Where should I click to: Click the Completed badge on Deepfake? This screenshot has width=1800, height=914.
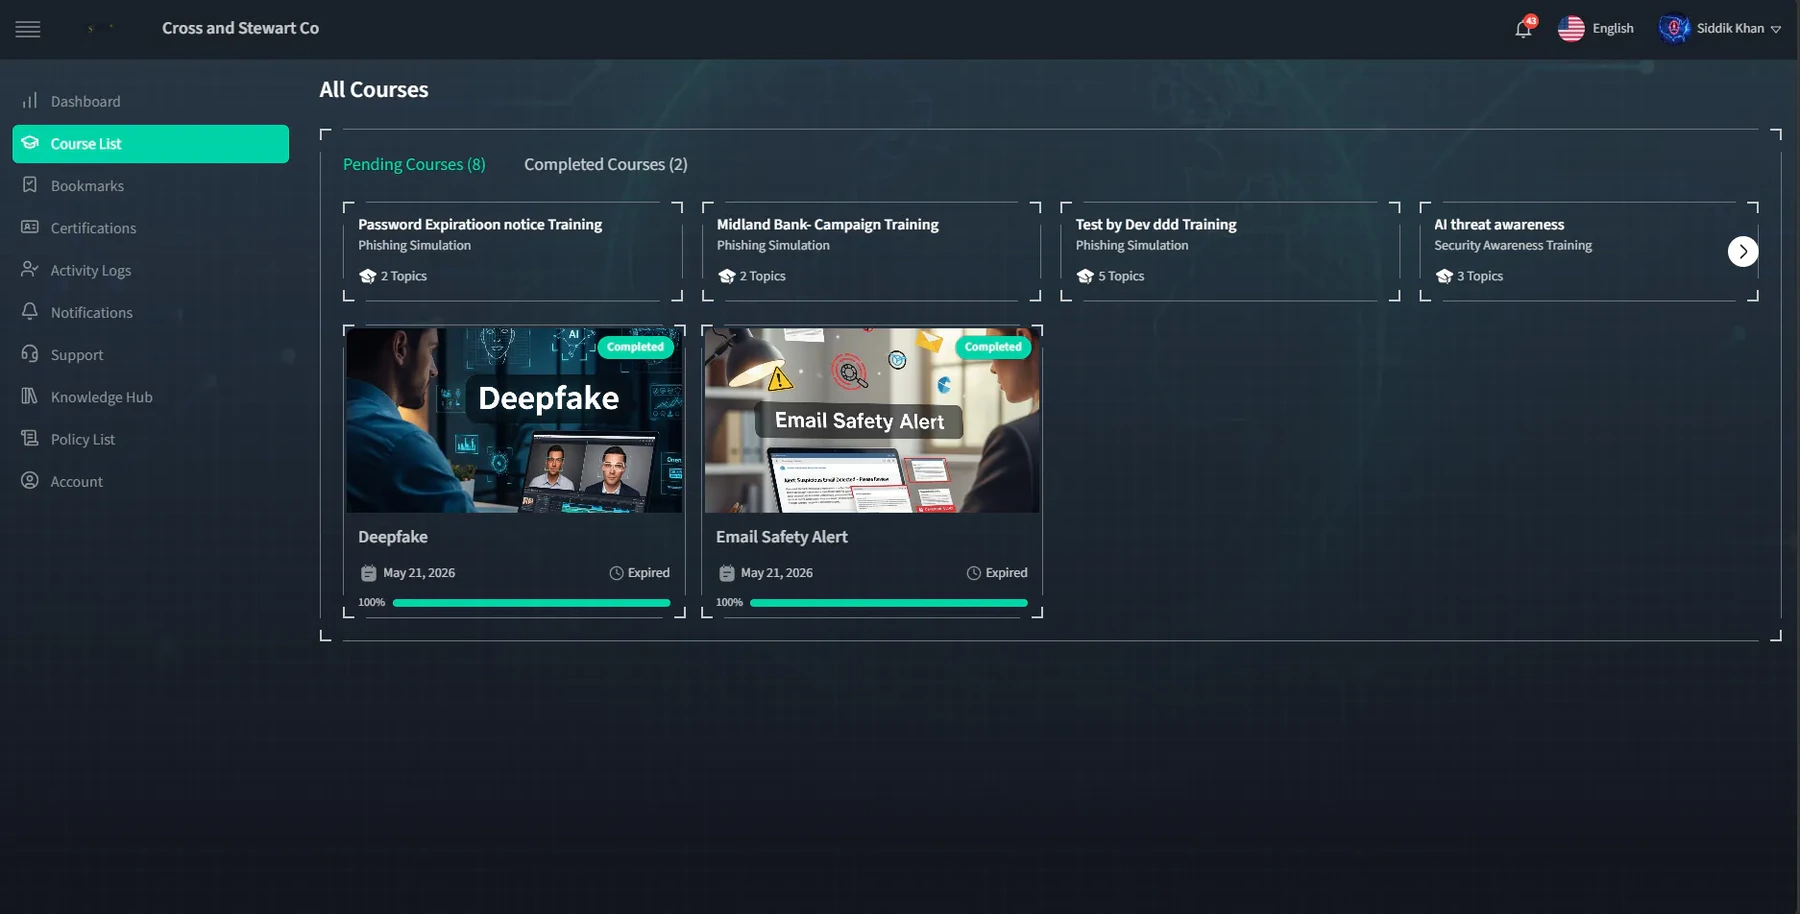click(x=635, y=347)
